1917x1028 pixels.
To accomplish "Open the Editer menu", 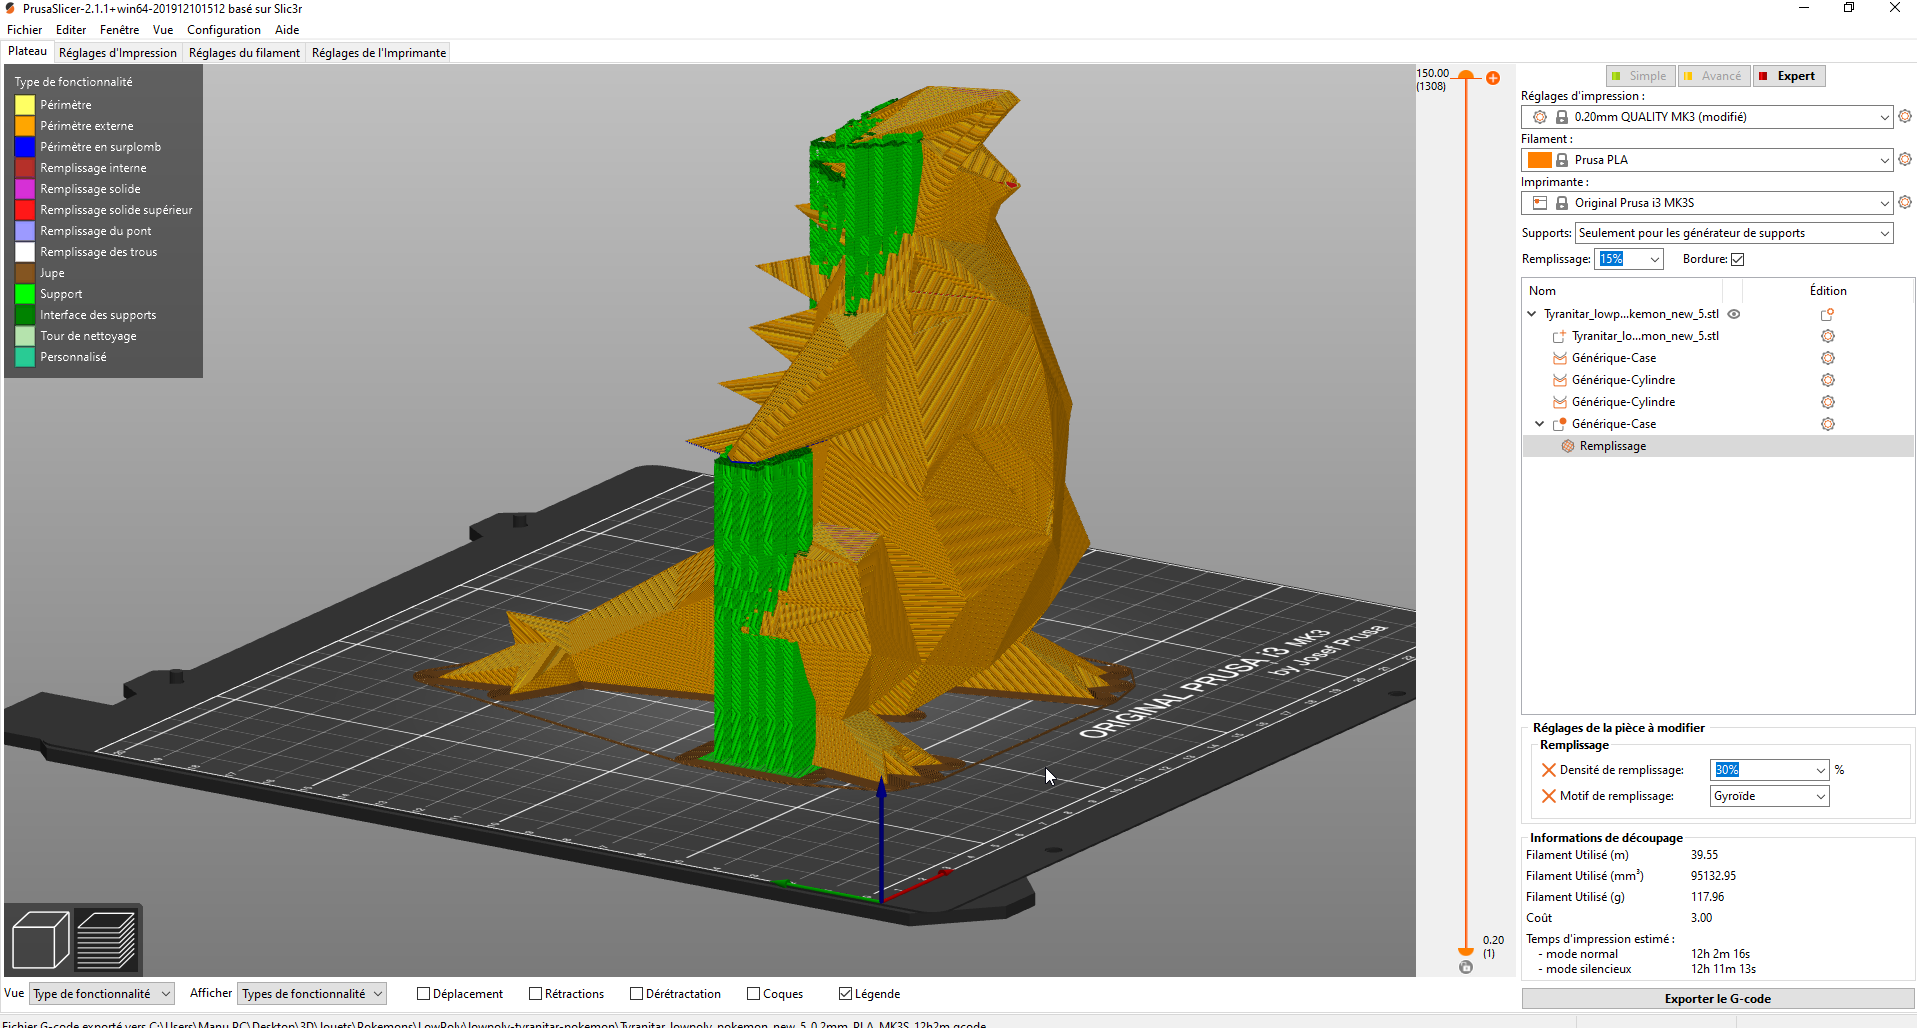I will point(71,30).
